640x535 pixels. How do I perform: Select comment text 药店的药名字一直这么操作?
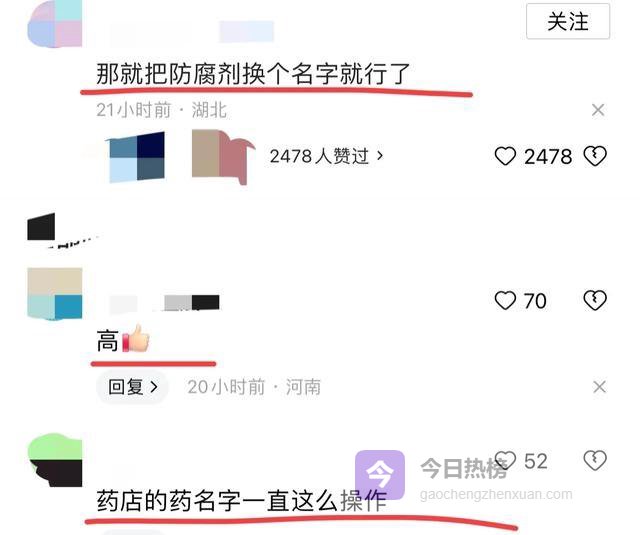pos(242,501)
